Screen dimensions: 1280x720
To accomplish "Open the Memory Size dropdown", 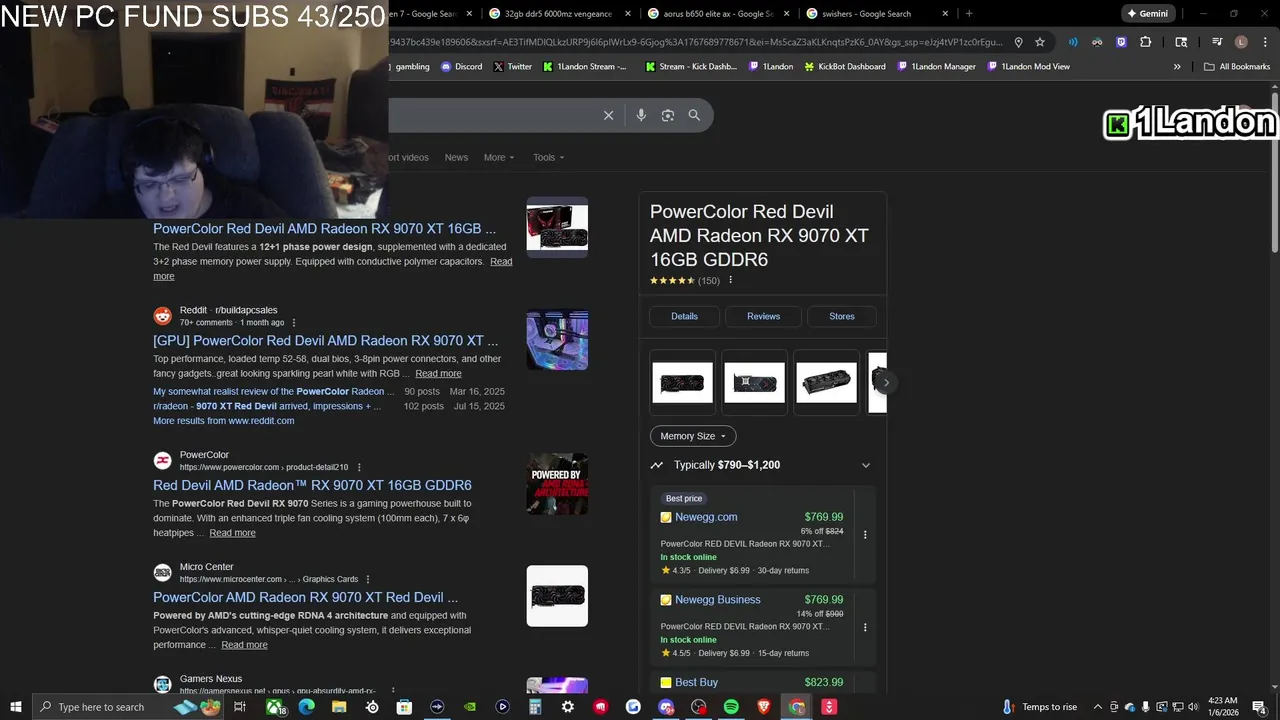I will click(693, 436).
